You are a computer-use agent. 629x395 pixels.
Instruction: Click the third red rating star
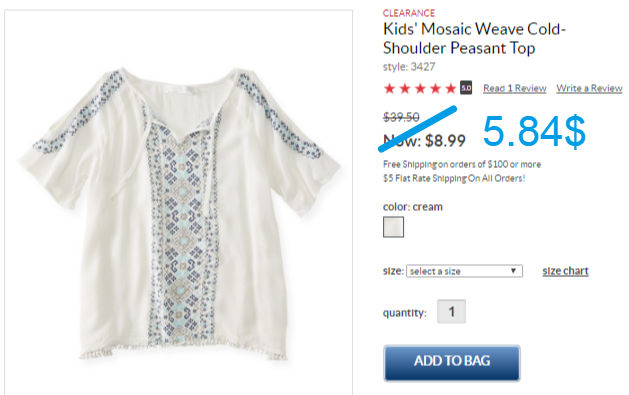420,88
